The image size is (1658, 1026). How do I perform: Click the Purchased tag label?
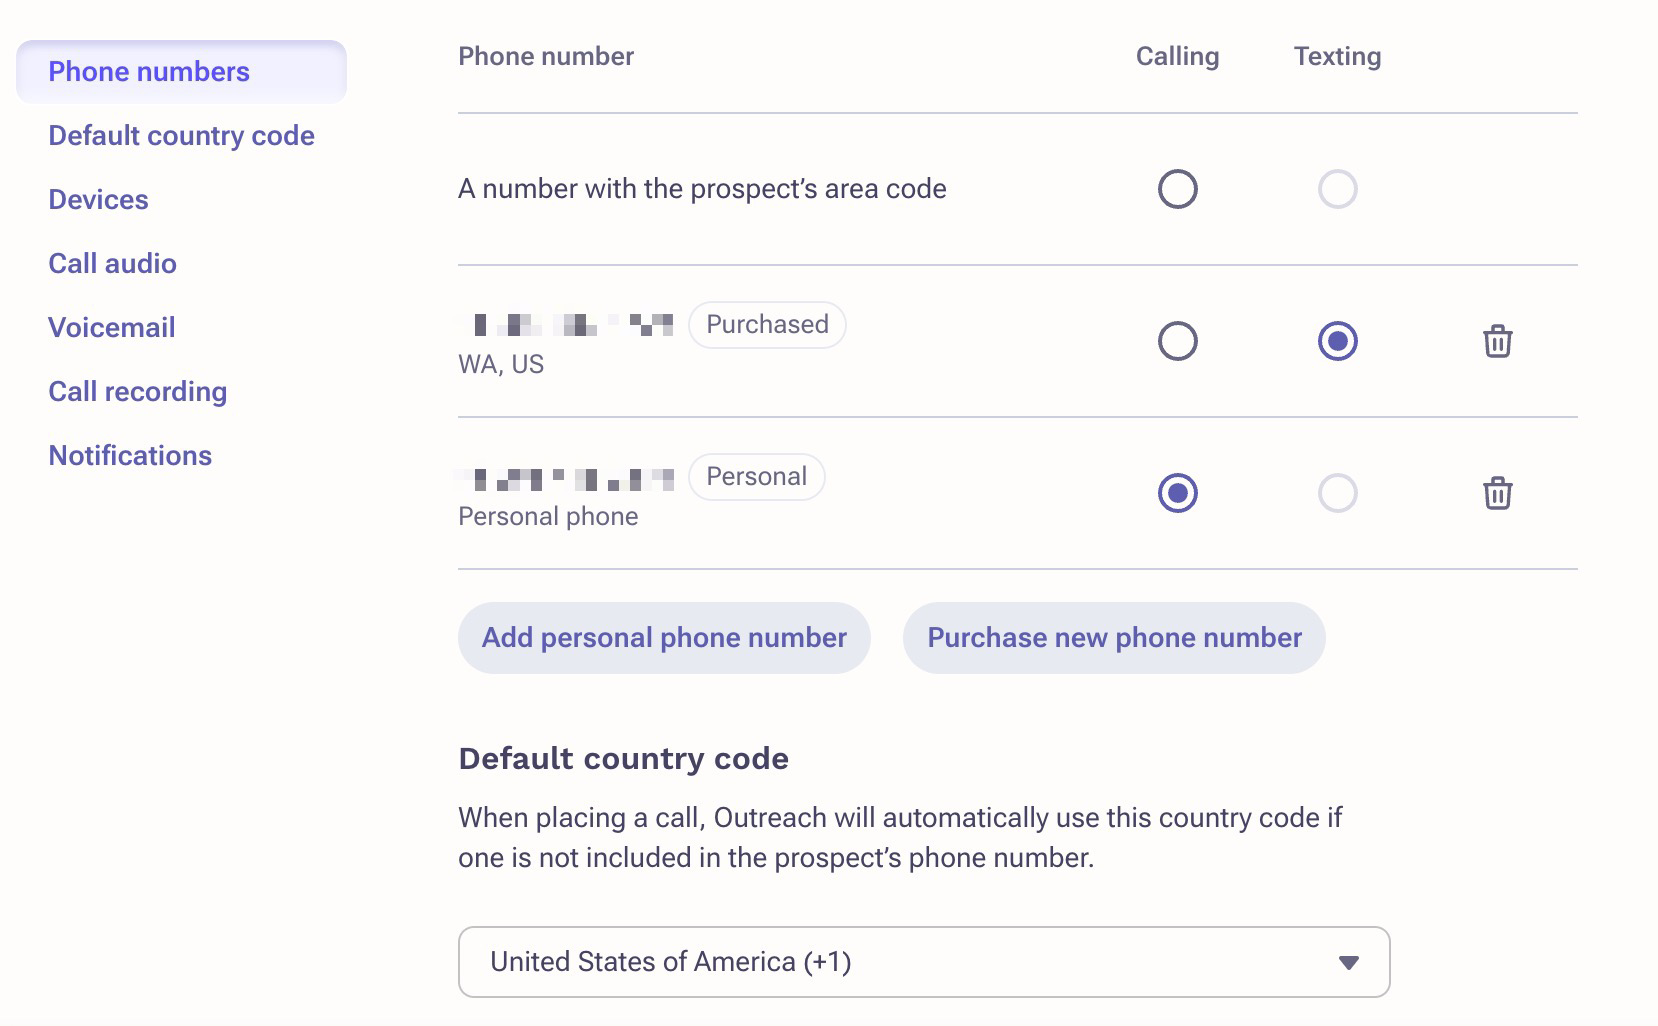[x=767, y=325]
